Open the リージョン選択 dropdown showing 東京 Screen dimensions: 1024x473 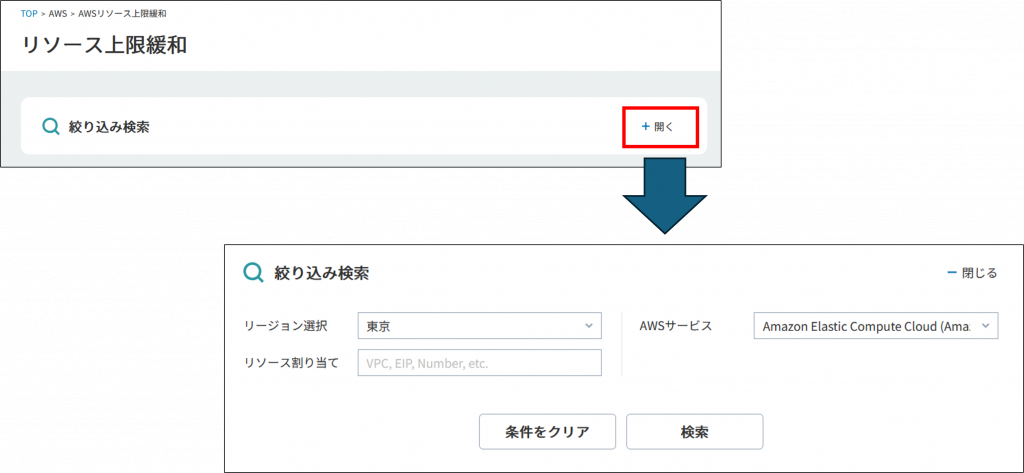click(x=479, y=326)
